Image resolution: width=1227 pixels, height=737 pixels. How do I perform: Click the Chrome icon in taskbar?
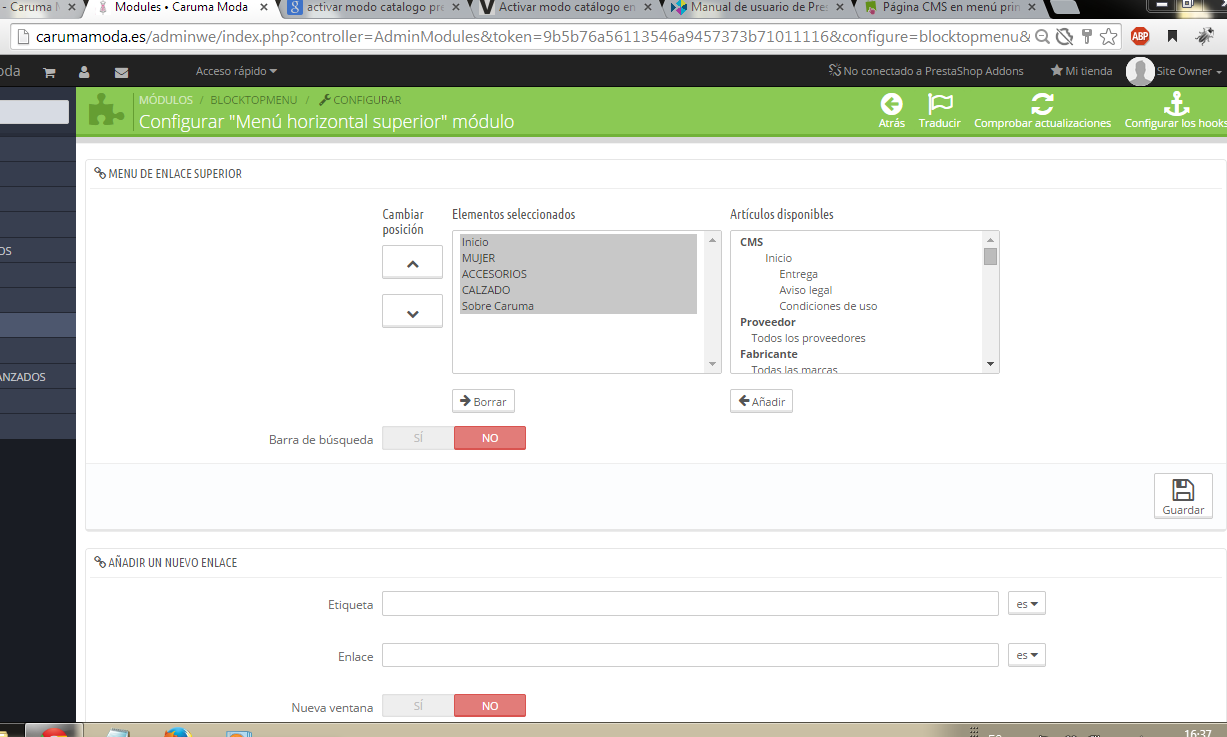click(x=54, y=733)
